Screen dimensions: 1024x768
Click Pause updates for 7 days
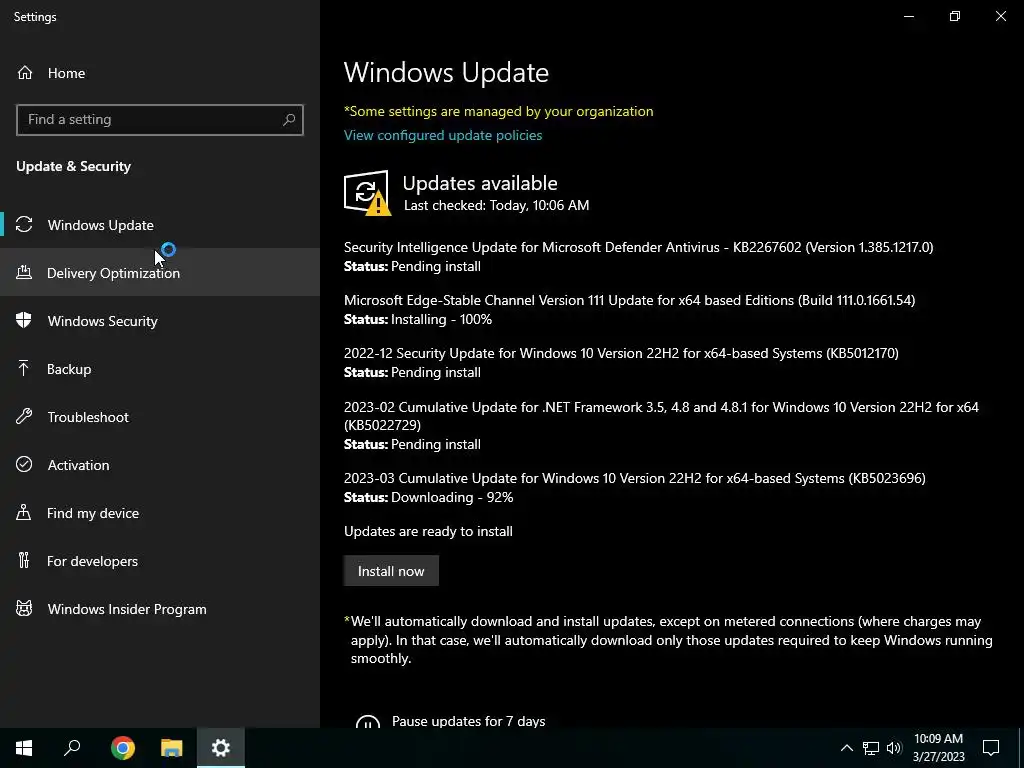(468, 721)
